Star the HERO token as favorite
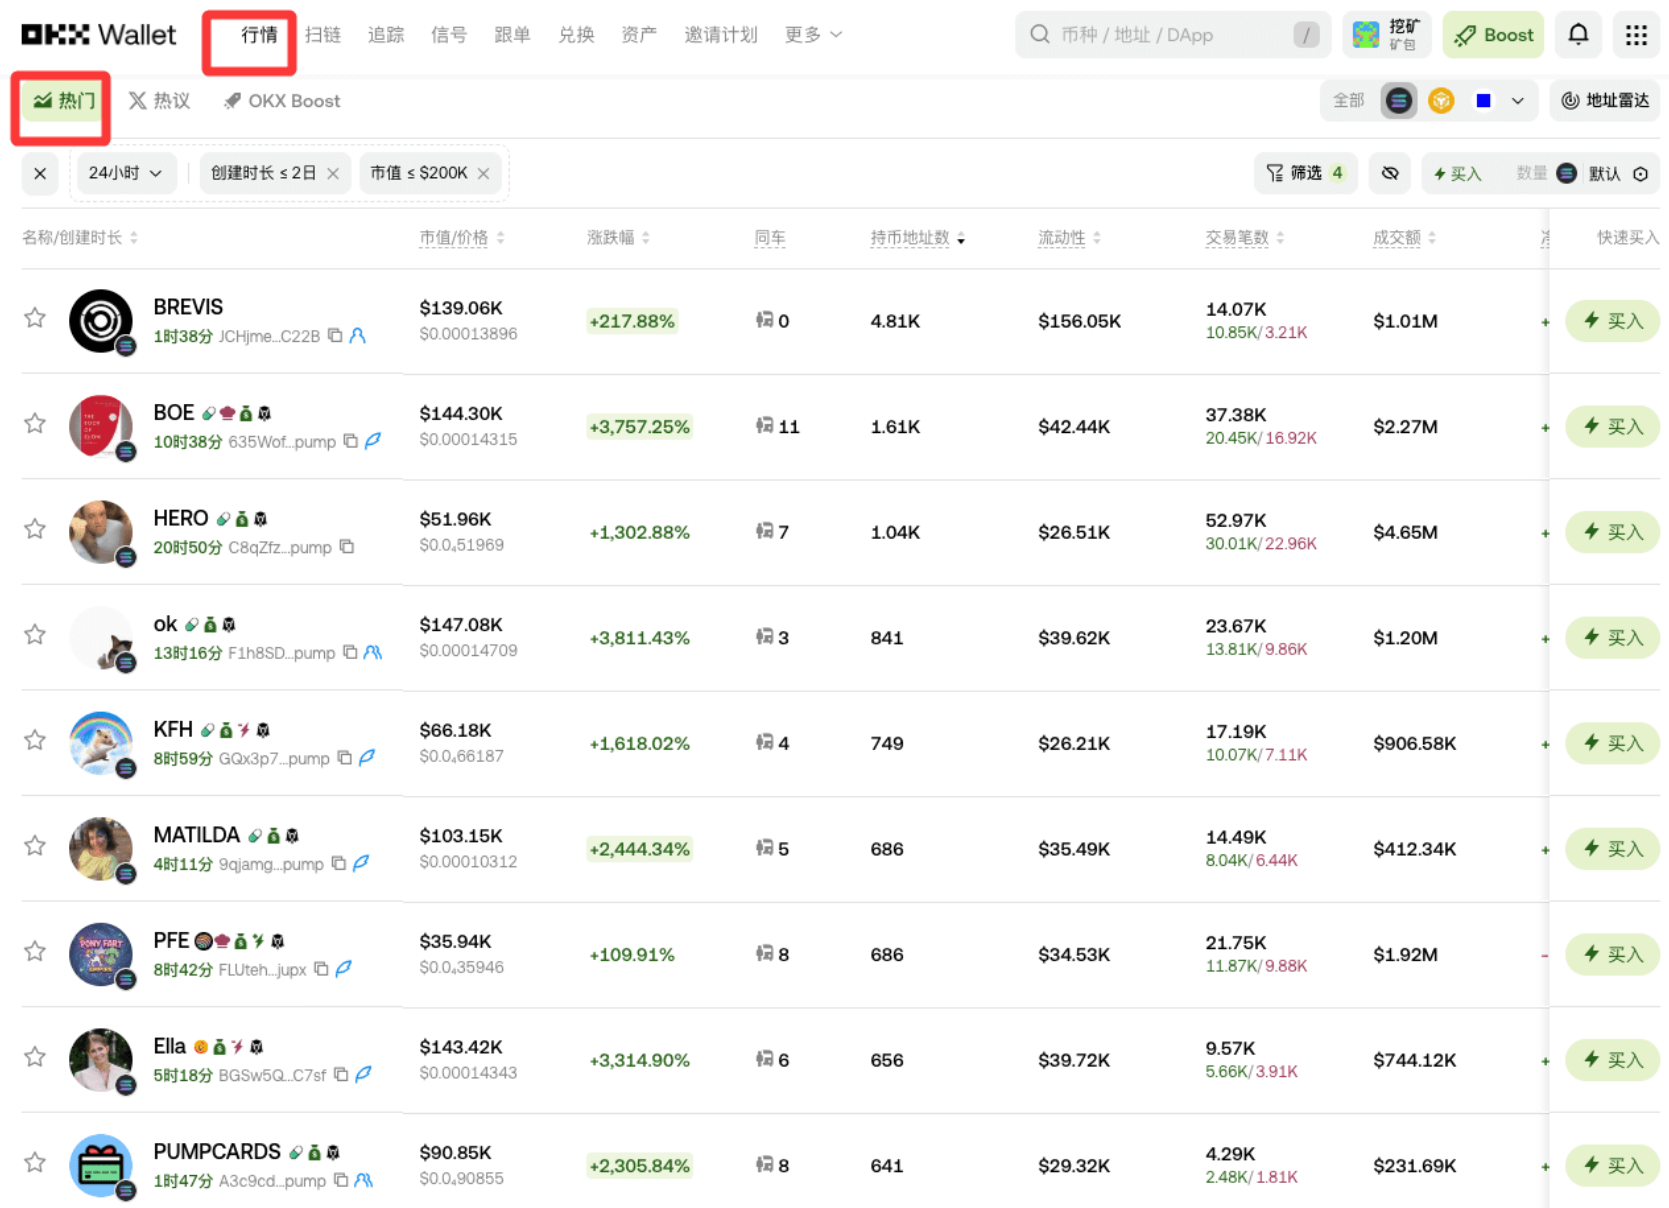Screen dimensions: 1669x1208 [35, 529]
